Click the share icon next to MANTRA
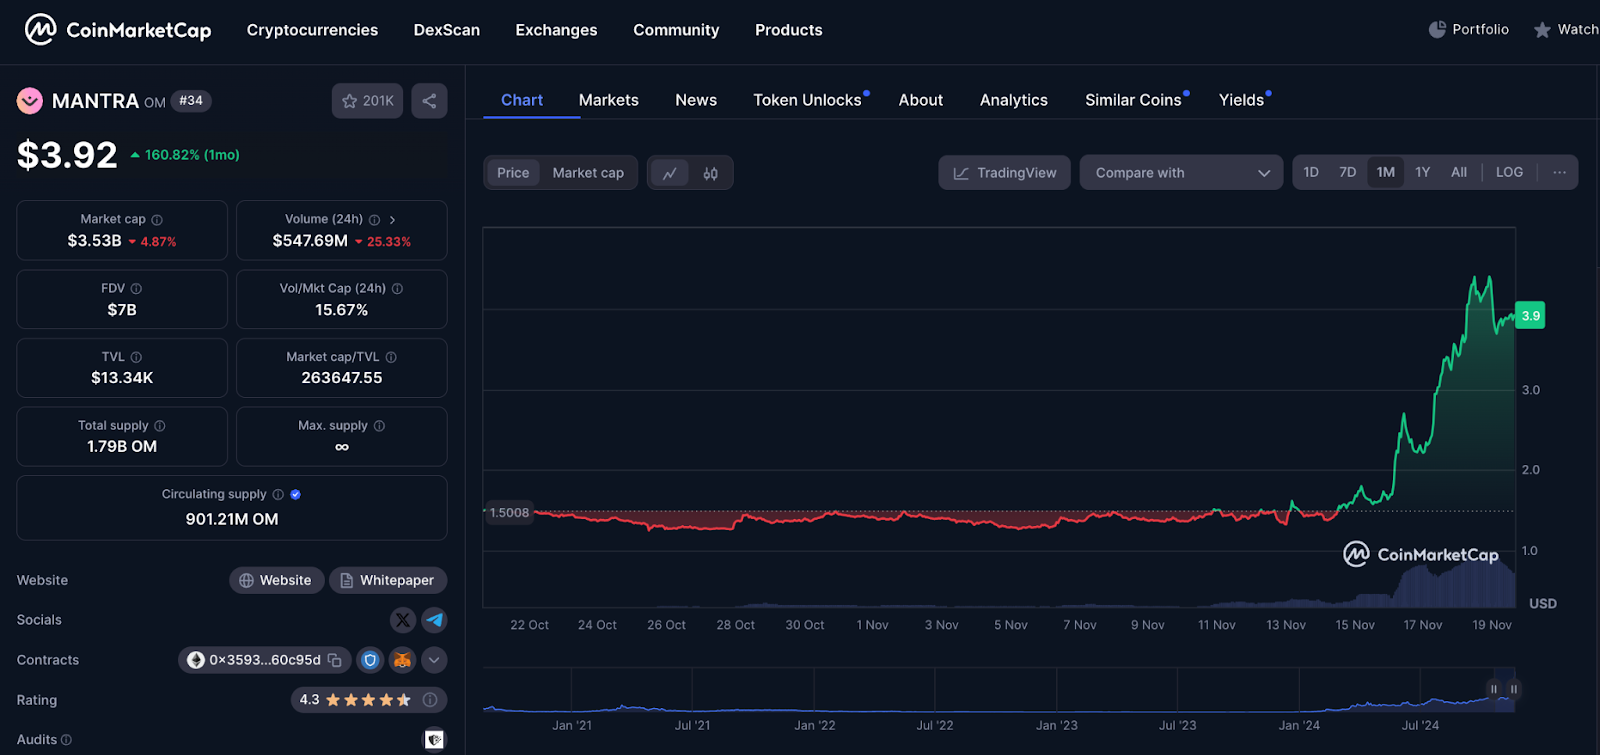Viewport: 1600px width, 755px height. point(429,101)
